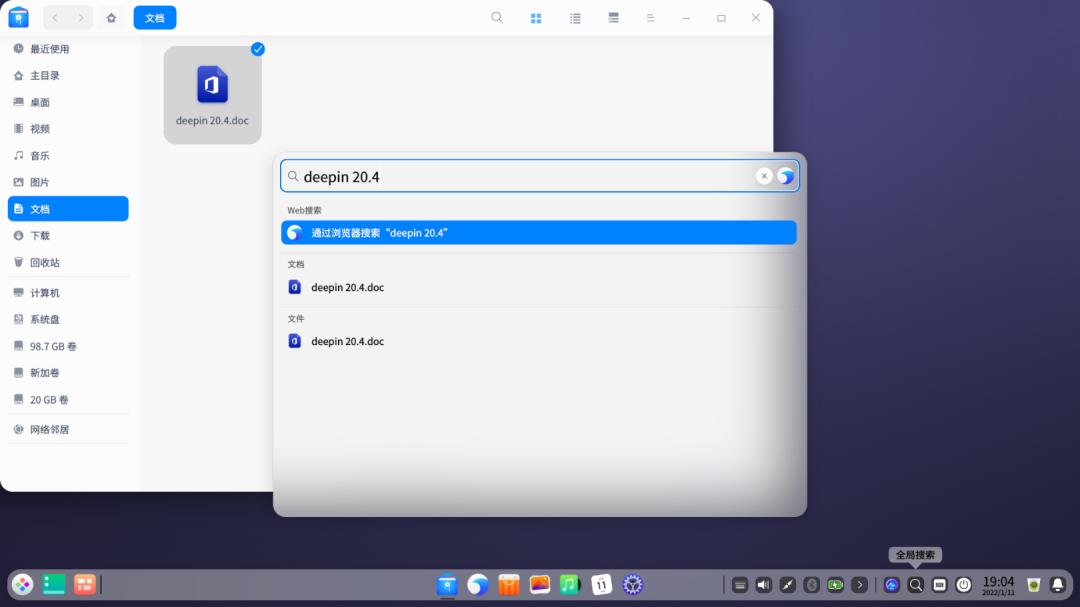Toggle the browser web-search icon in search bar
Image resolution: width=1080 pixels, height=607 pixels.
tap(786, 176)
